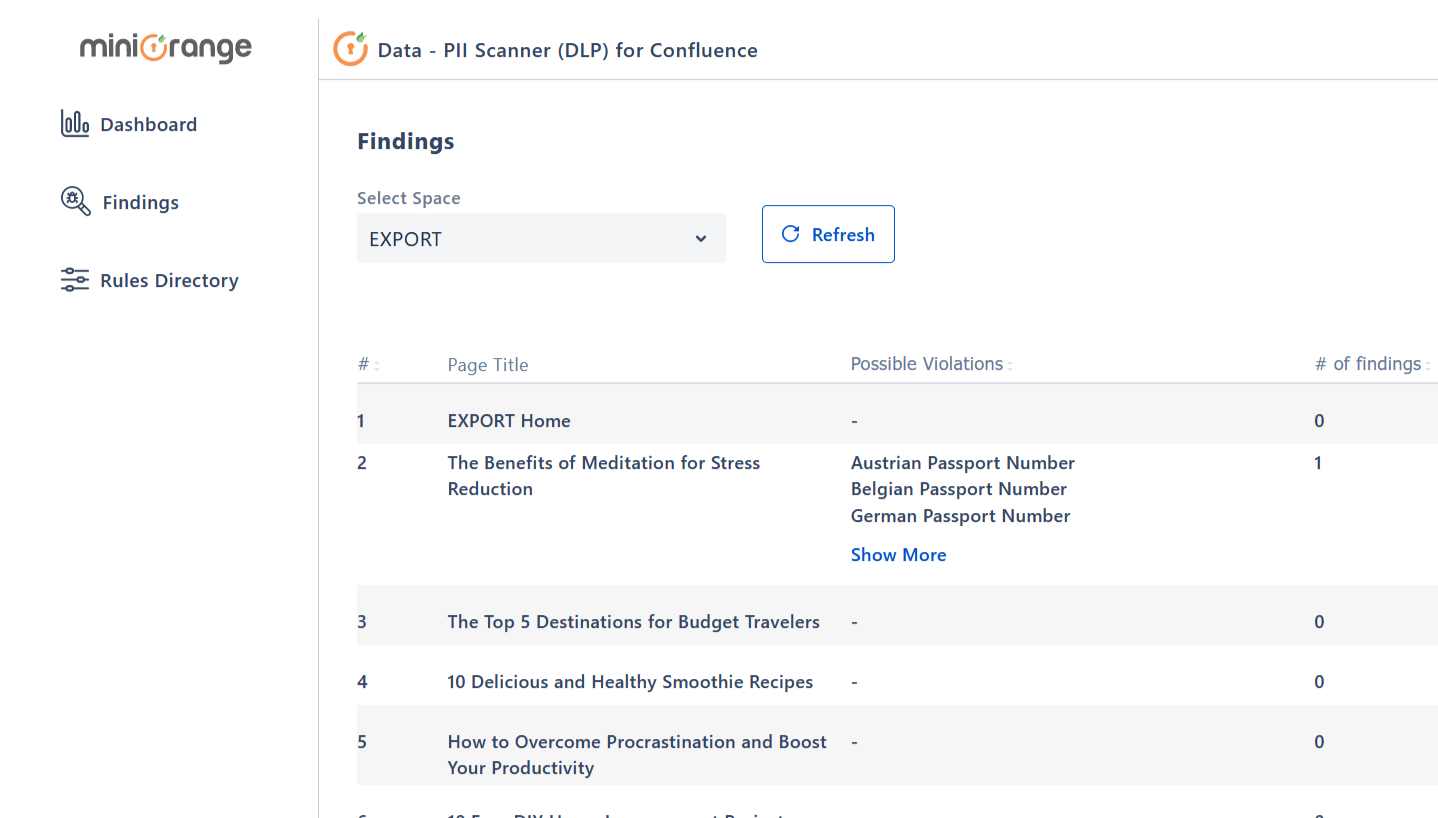Click the Dashboard bar chart icon

point(75,124)
